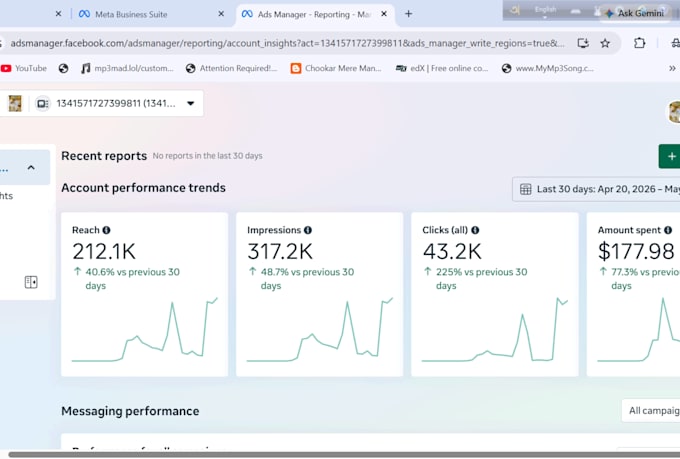Click the Ask Gemini button
This screenshot has height=459, width=680.
pos(634,13)
